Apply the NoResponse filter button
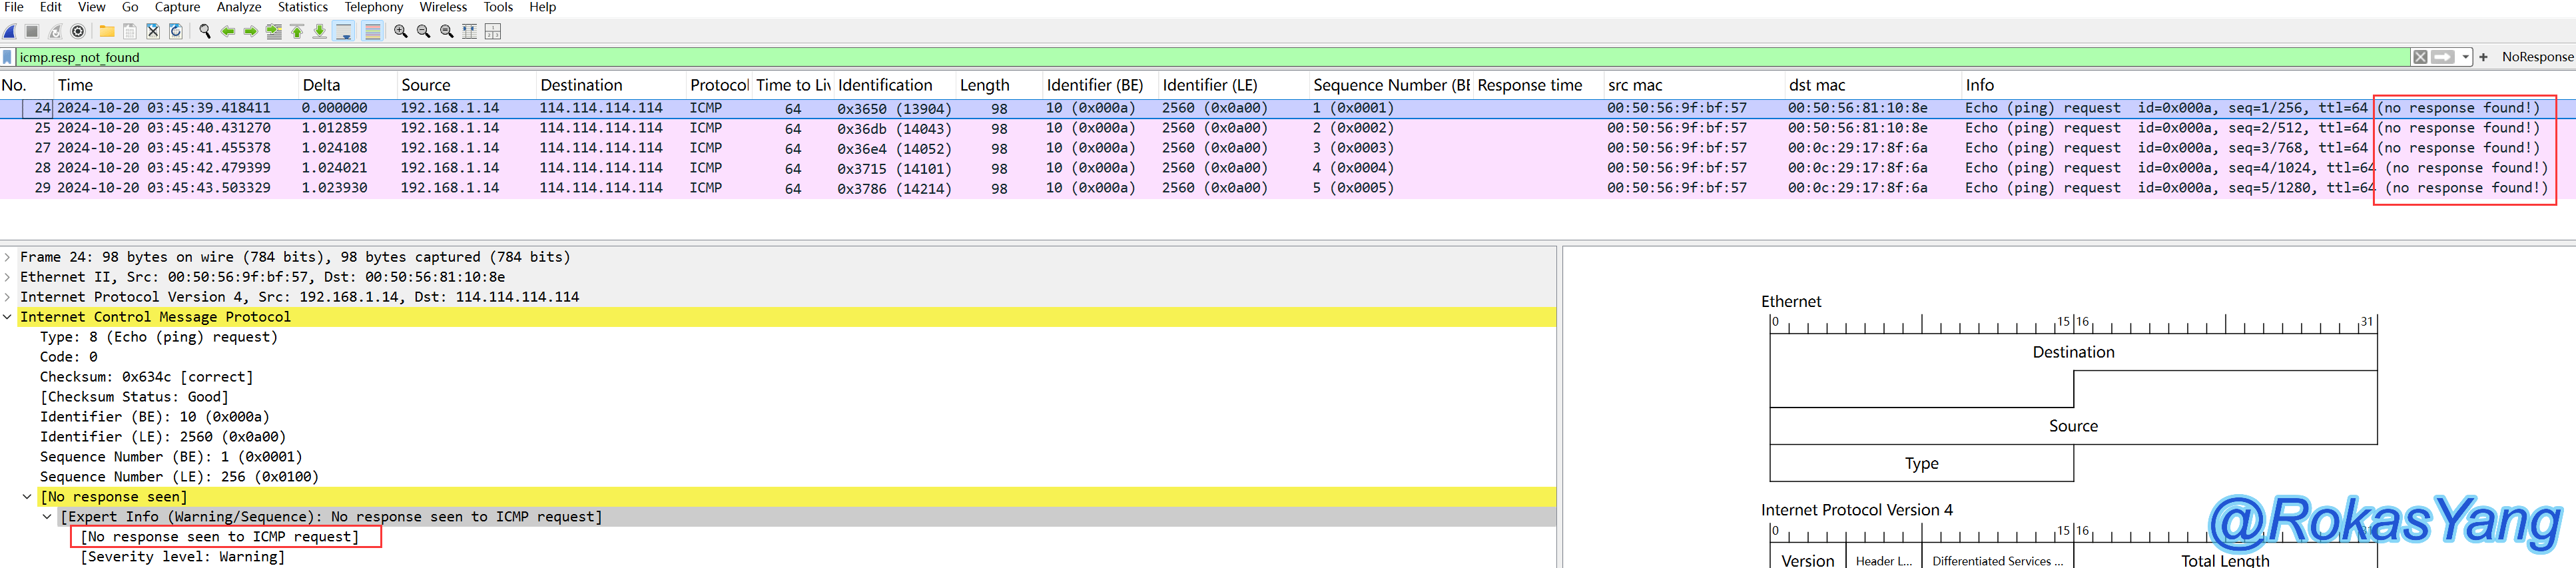This screenshot has width=2576, height=568. pyautogui.click(x=2537, y=57)
